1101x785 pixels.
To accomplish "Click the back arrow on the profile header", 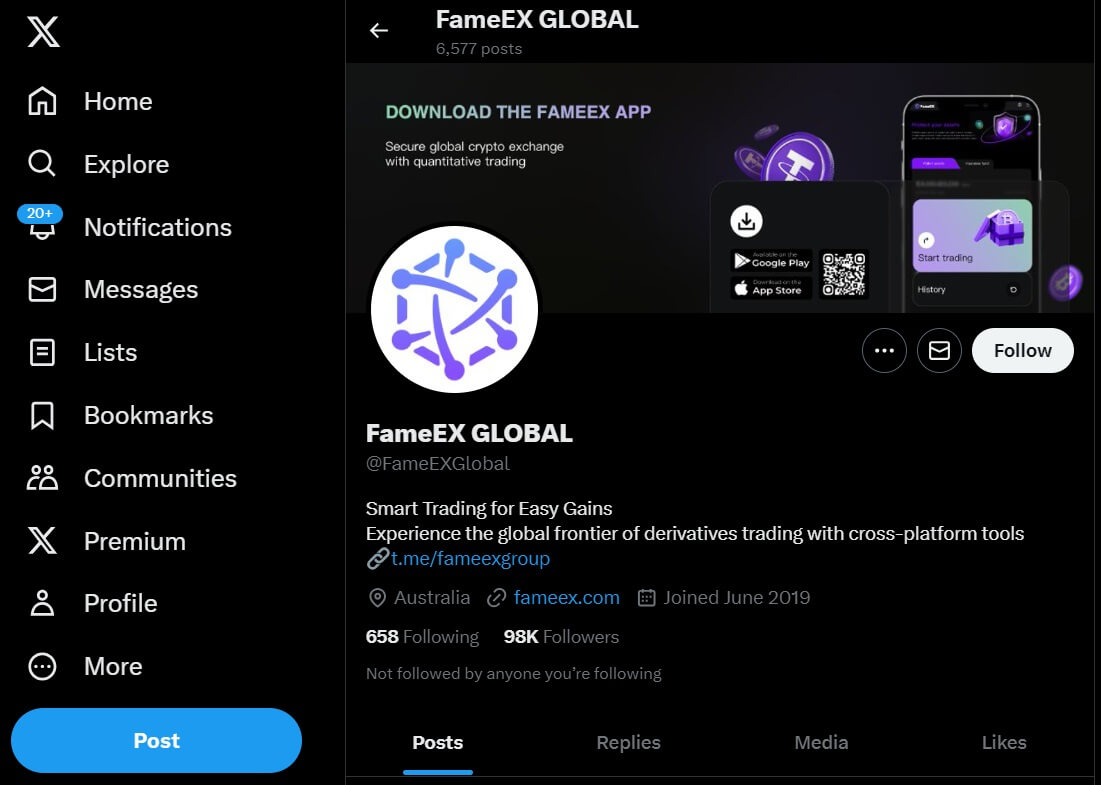I will coord(379,30).
